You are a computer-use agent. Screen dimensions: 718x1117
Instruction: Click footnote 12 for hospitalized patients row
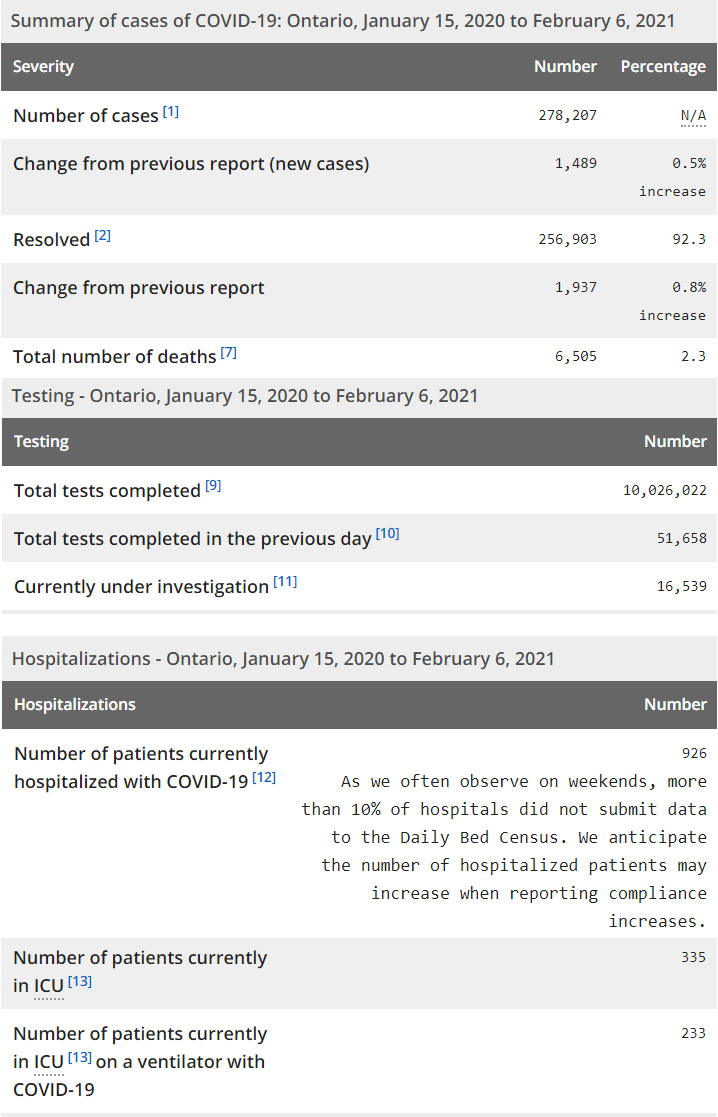coord(264,777)
